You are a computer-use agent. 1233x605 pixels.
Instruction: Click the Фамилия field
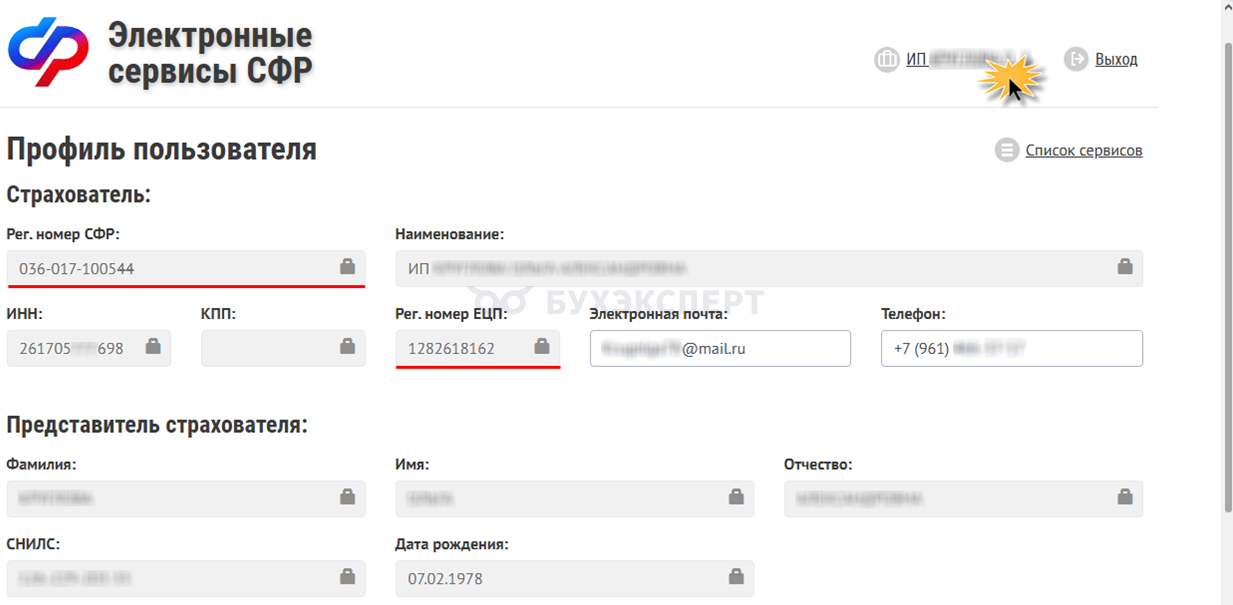[x=186, y=499]
